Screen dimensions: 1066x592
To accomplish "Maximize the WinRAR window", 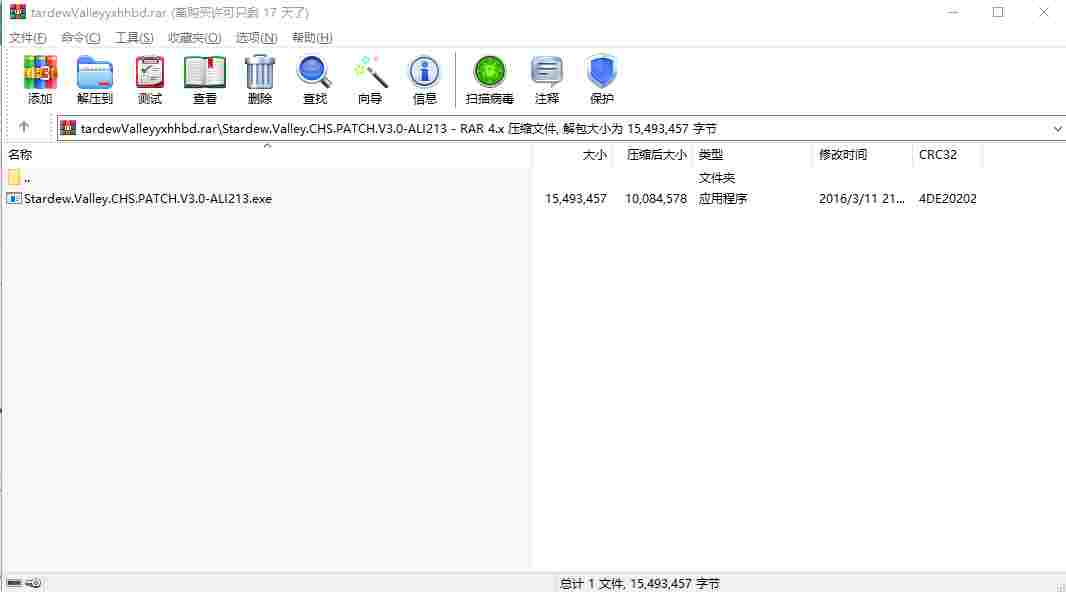I will (x=998, y=12).
